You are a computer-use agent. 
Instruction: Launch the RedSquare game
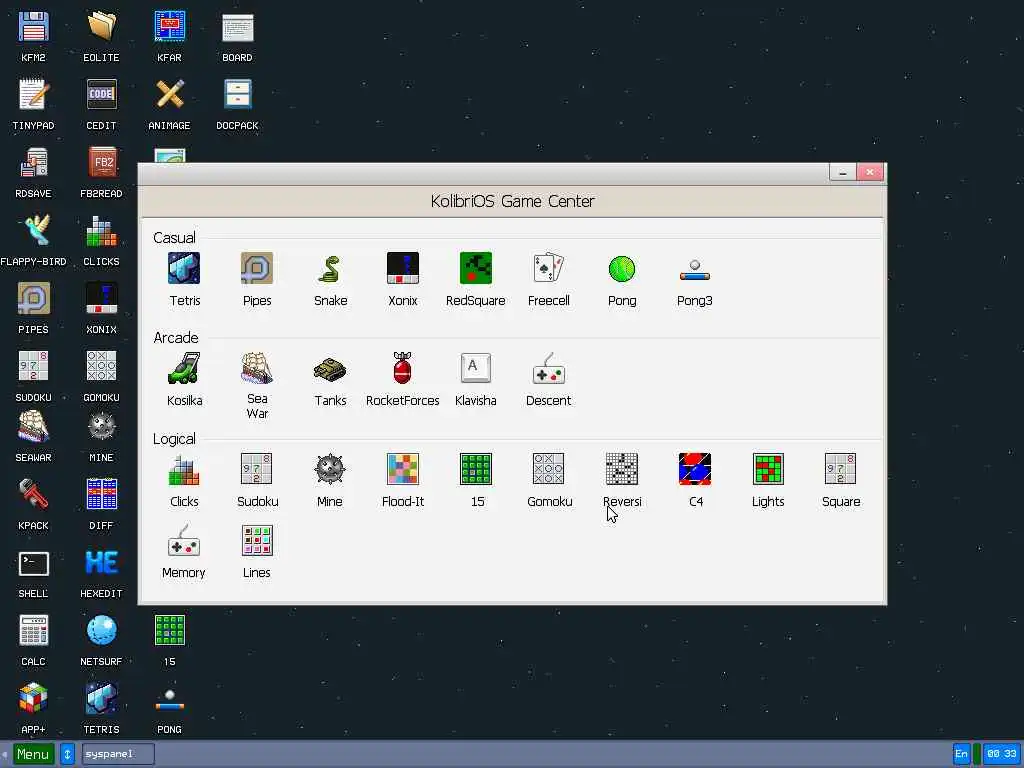tap(475, 268)
